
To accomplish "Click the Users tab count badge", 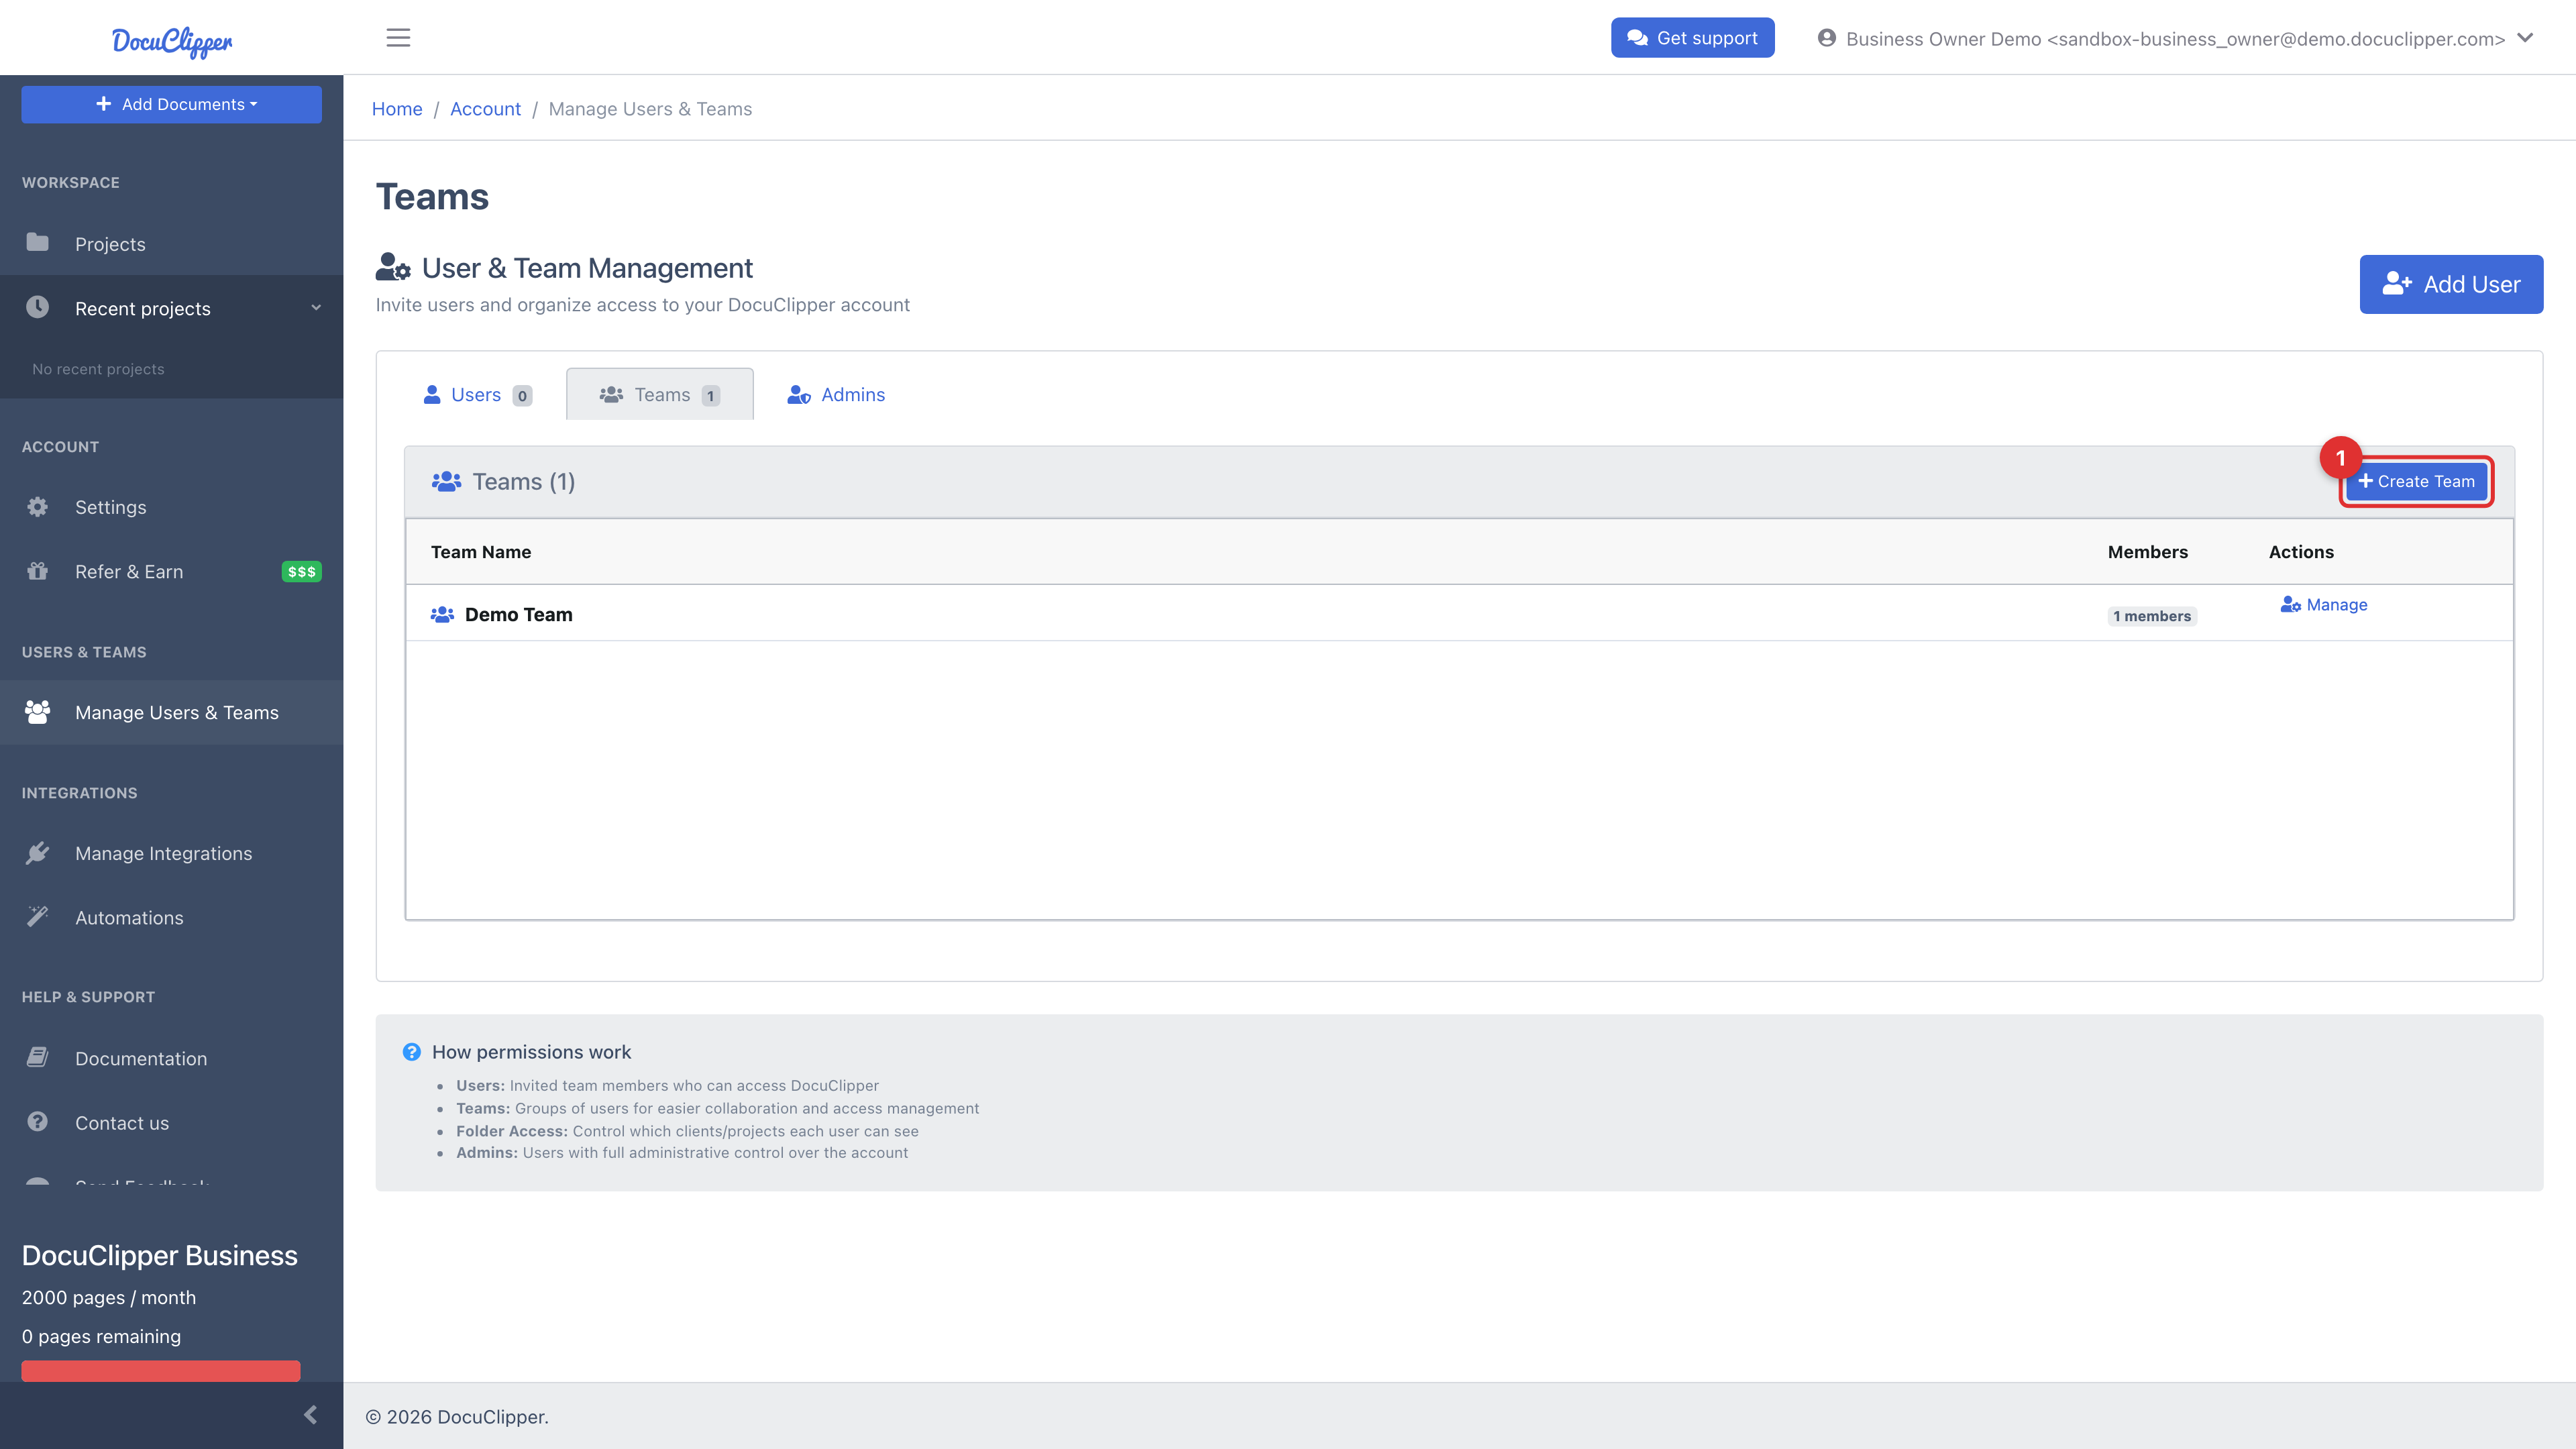I will 522,396.
